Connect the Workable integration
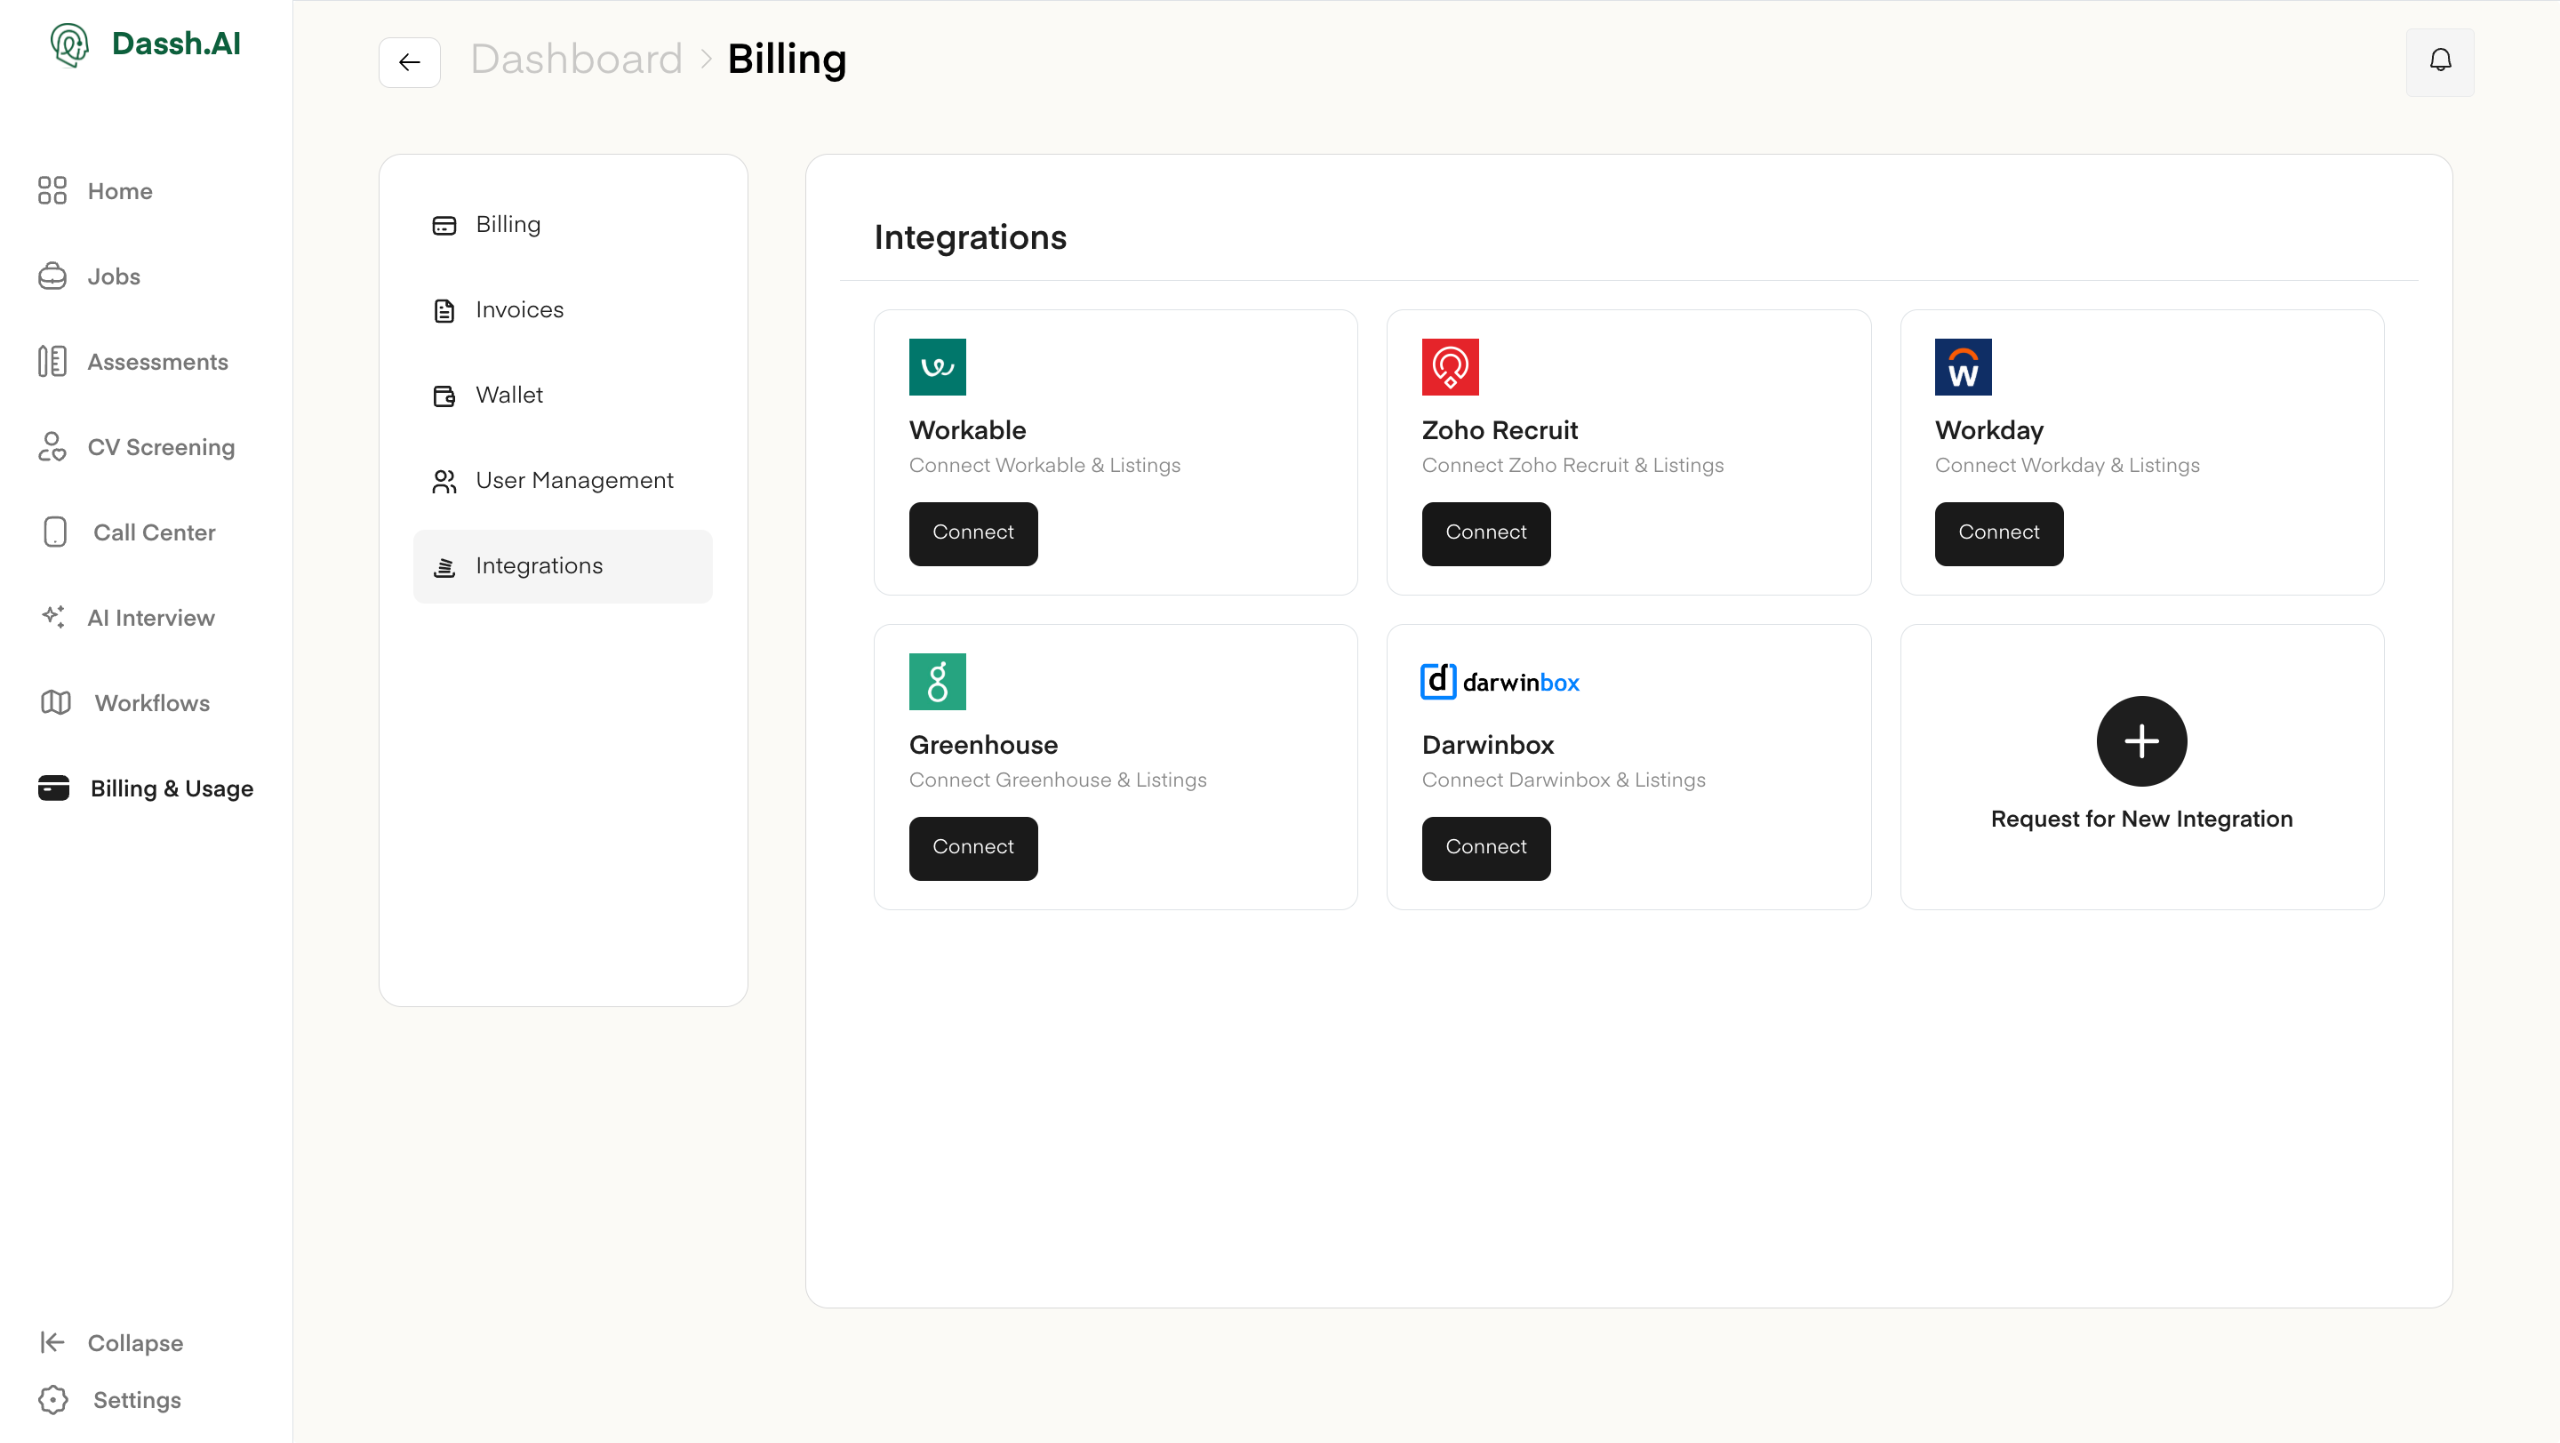 coord(972,533)
